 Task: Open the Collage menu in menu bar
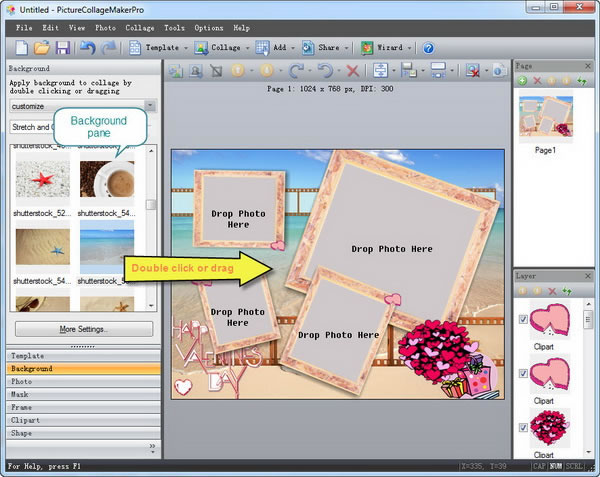pyautogui.click(x=139, y=28)
